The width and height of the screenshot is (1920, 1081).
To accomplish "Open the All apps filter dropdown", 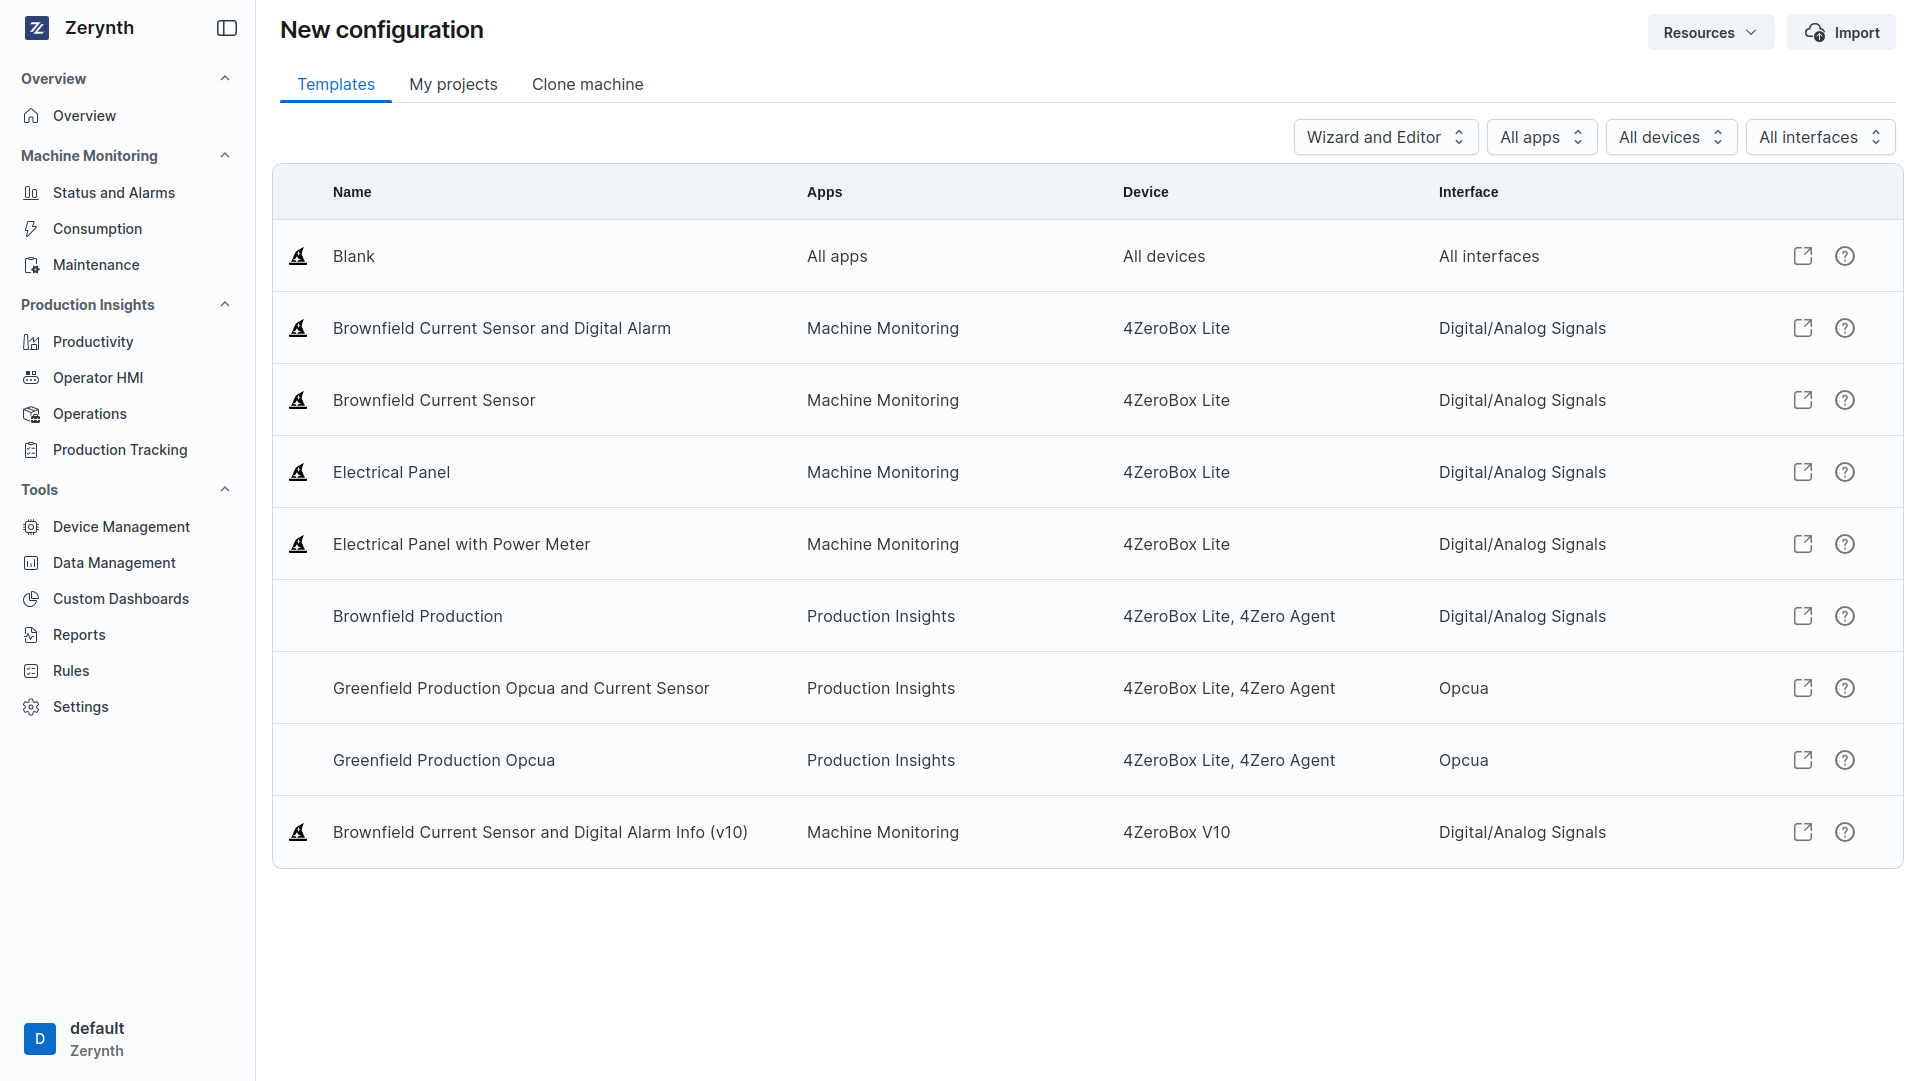I will [1541, 137].
